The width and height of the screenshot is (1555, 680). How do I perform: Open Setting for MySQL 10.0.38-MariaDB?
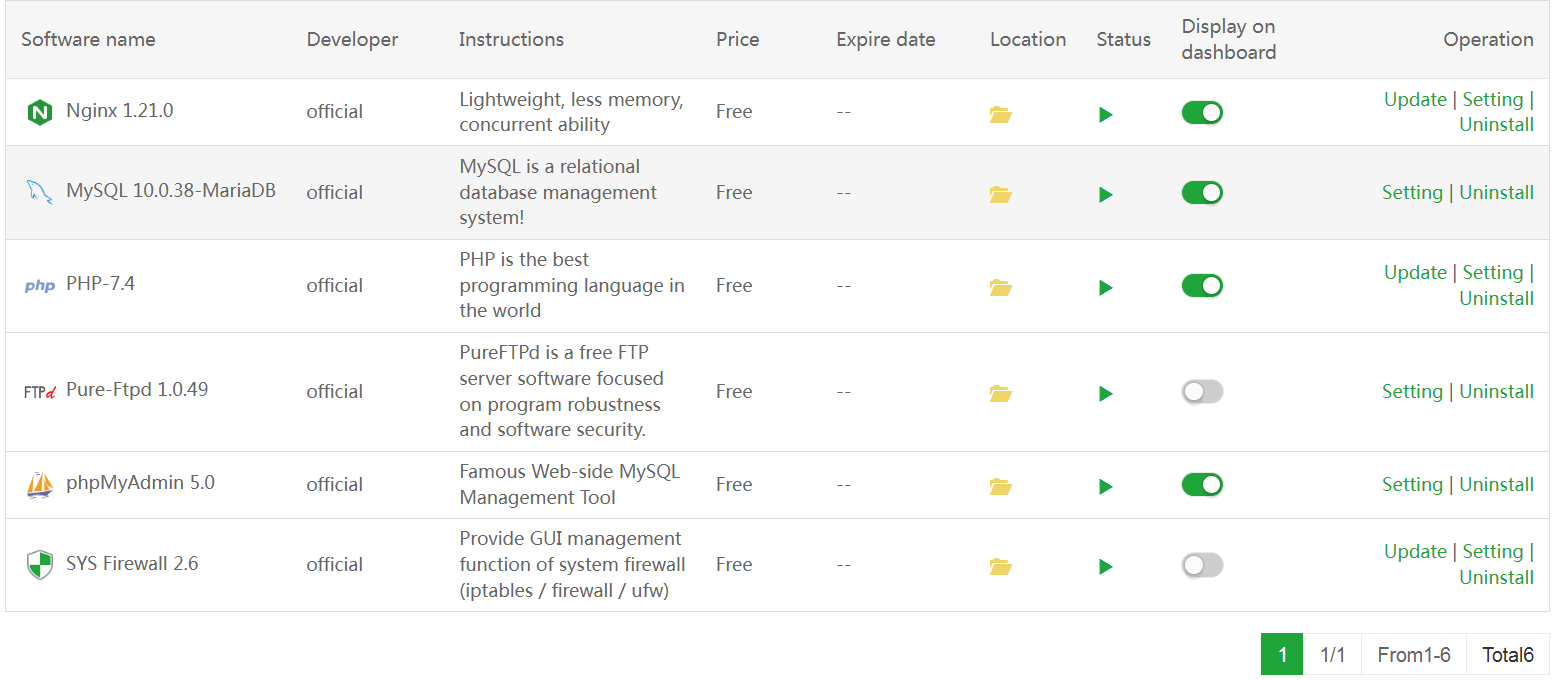[x=1411, y=192]
